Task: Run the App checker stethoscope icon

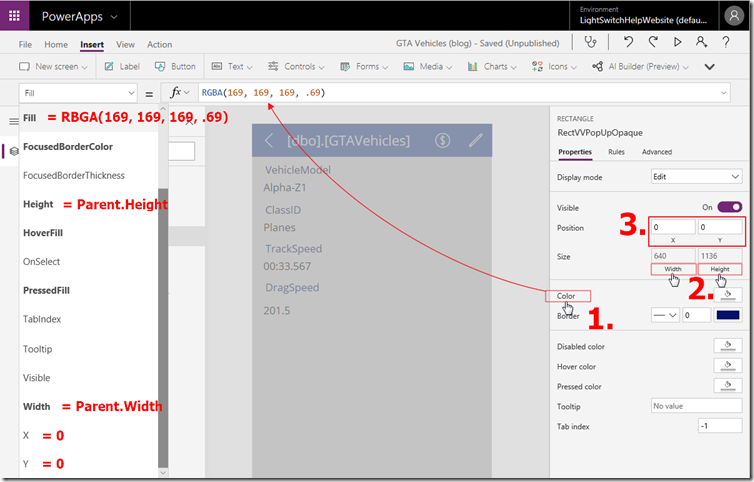Action: [x=591, y=43]
